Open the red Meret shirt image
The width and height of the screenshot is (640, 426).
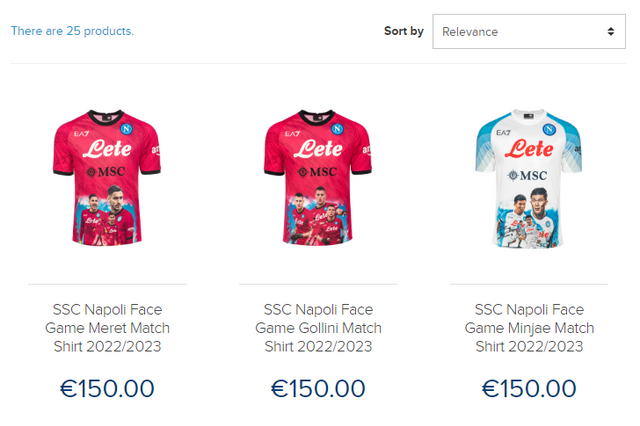[x=107, y=178]
